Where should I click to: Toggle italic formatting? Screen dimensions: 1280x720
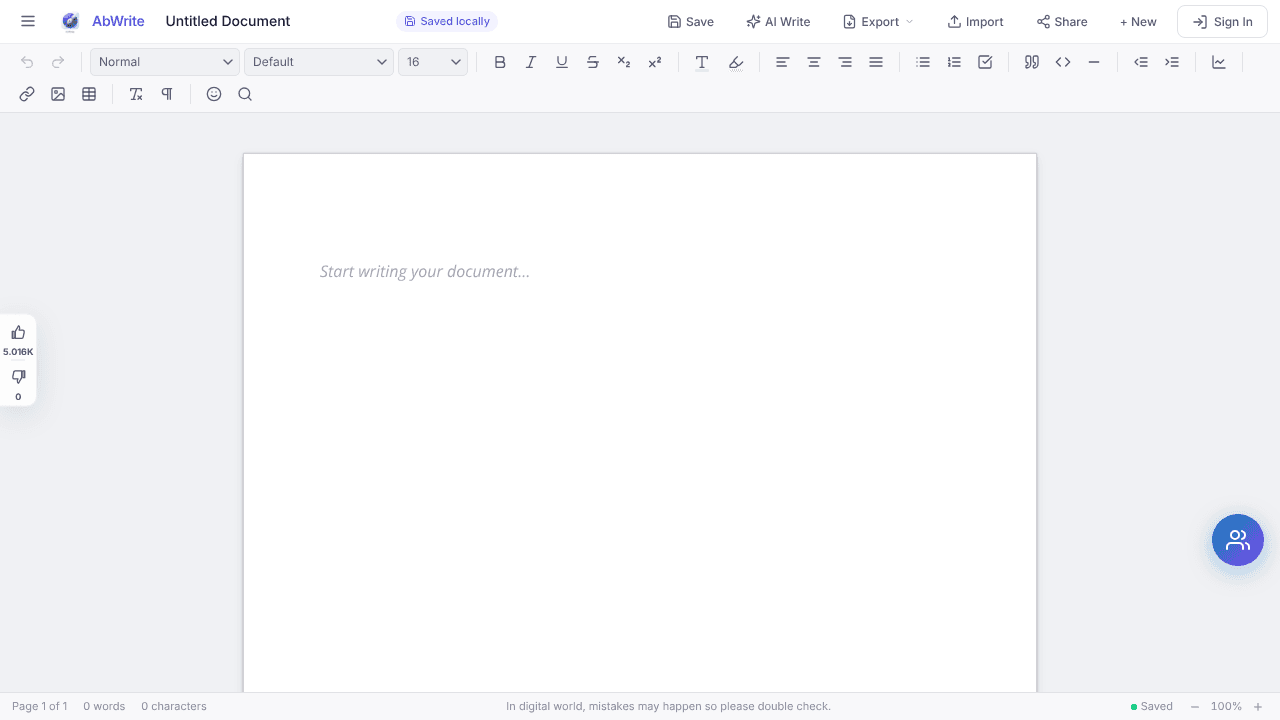pos(531,62)
